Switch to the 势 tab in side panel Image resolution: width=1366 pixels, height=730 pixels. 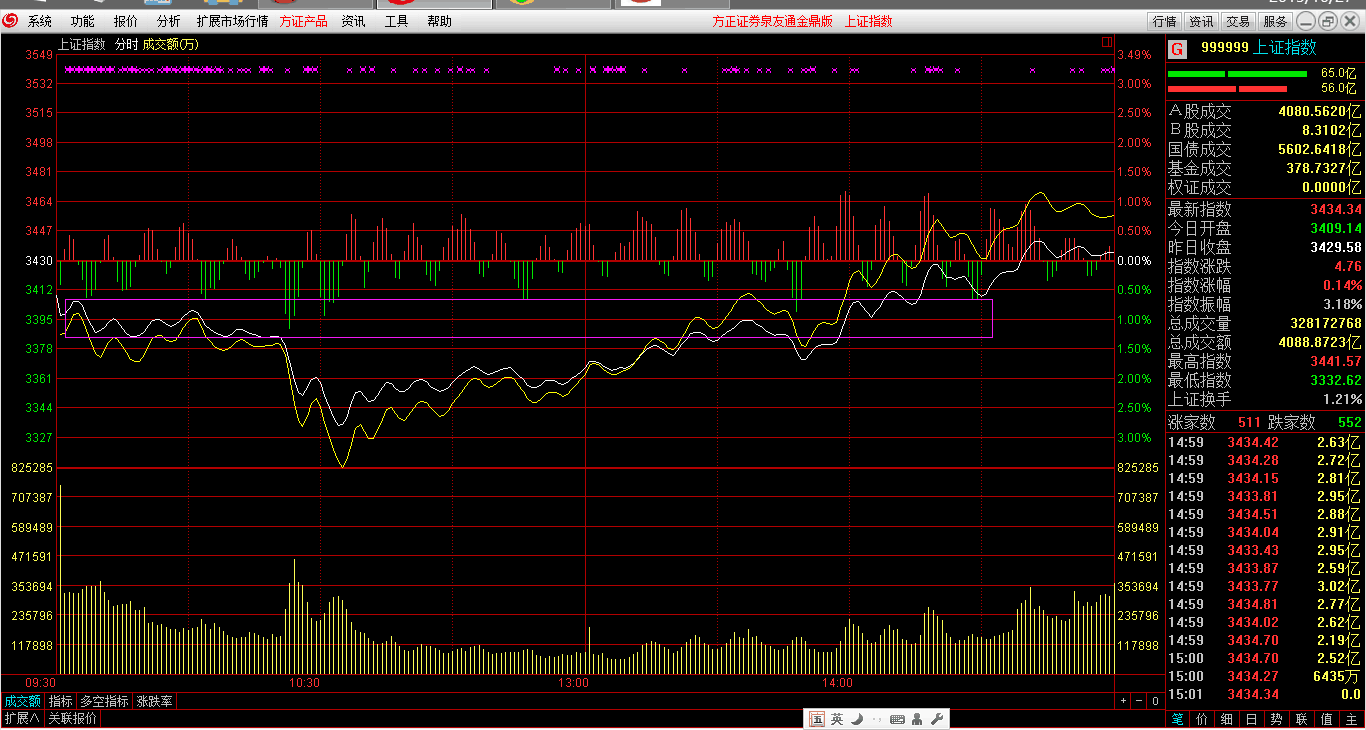[1277, 719]
